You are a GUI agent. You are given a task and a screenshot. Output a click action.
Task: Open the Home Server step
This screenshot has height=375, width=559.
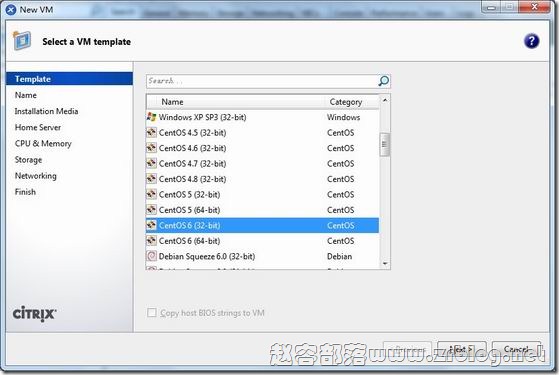pos(38,127)
